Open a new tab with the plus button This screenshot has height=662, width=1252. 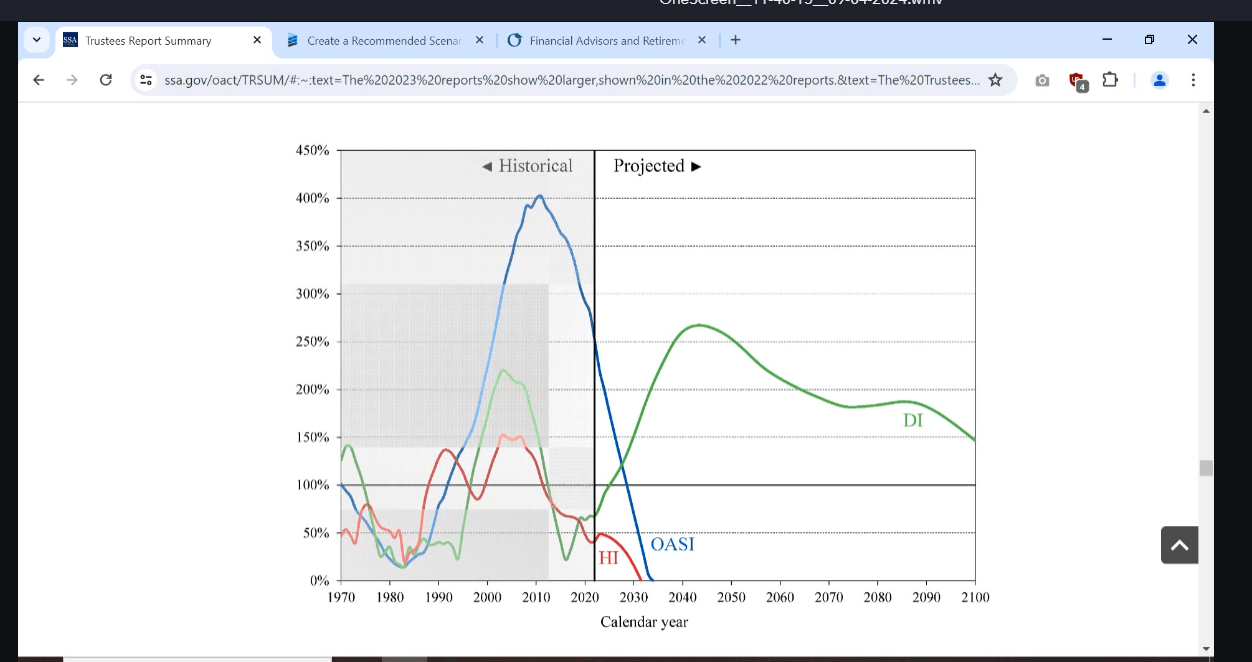point(735,40)
